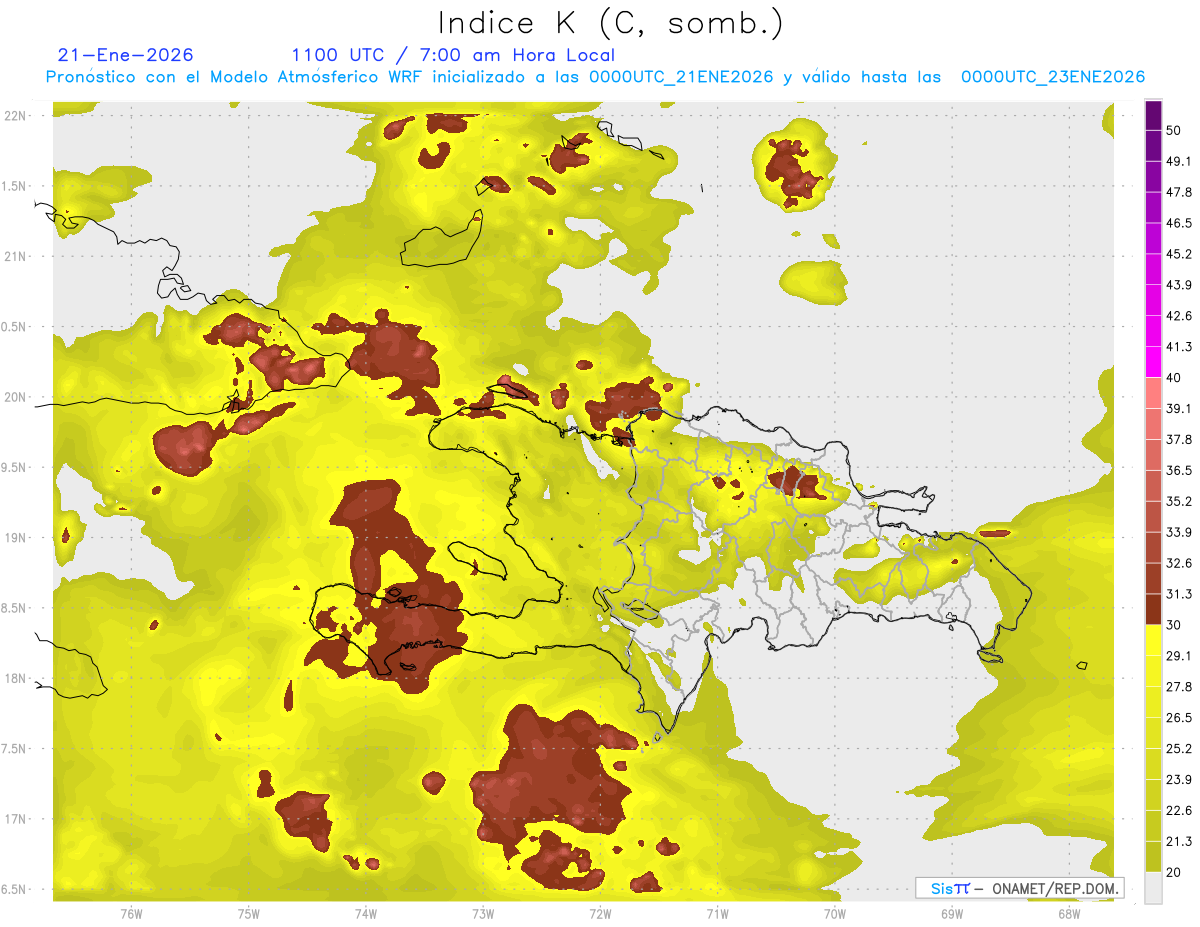Click the '41.3' colorbar value

point(1179,347)
